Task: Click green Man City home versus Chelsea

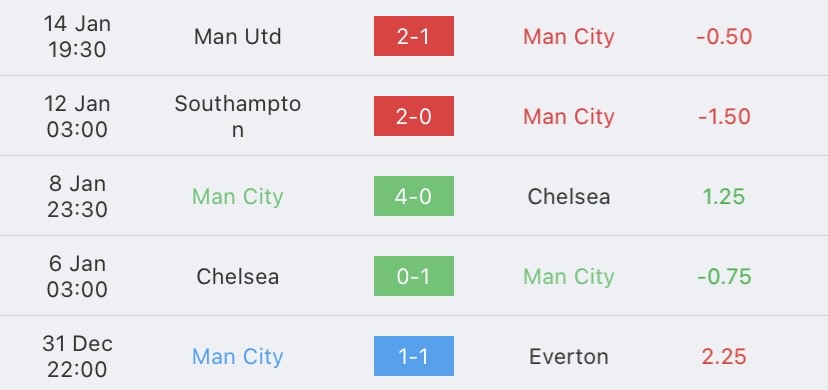Action: (x=238, y=197)
